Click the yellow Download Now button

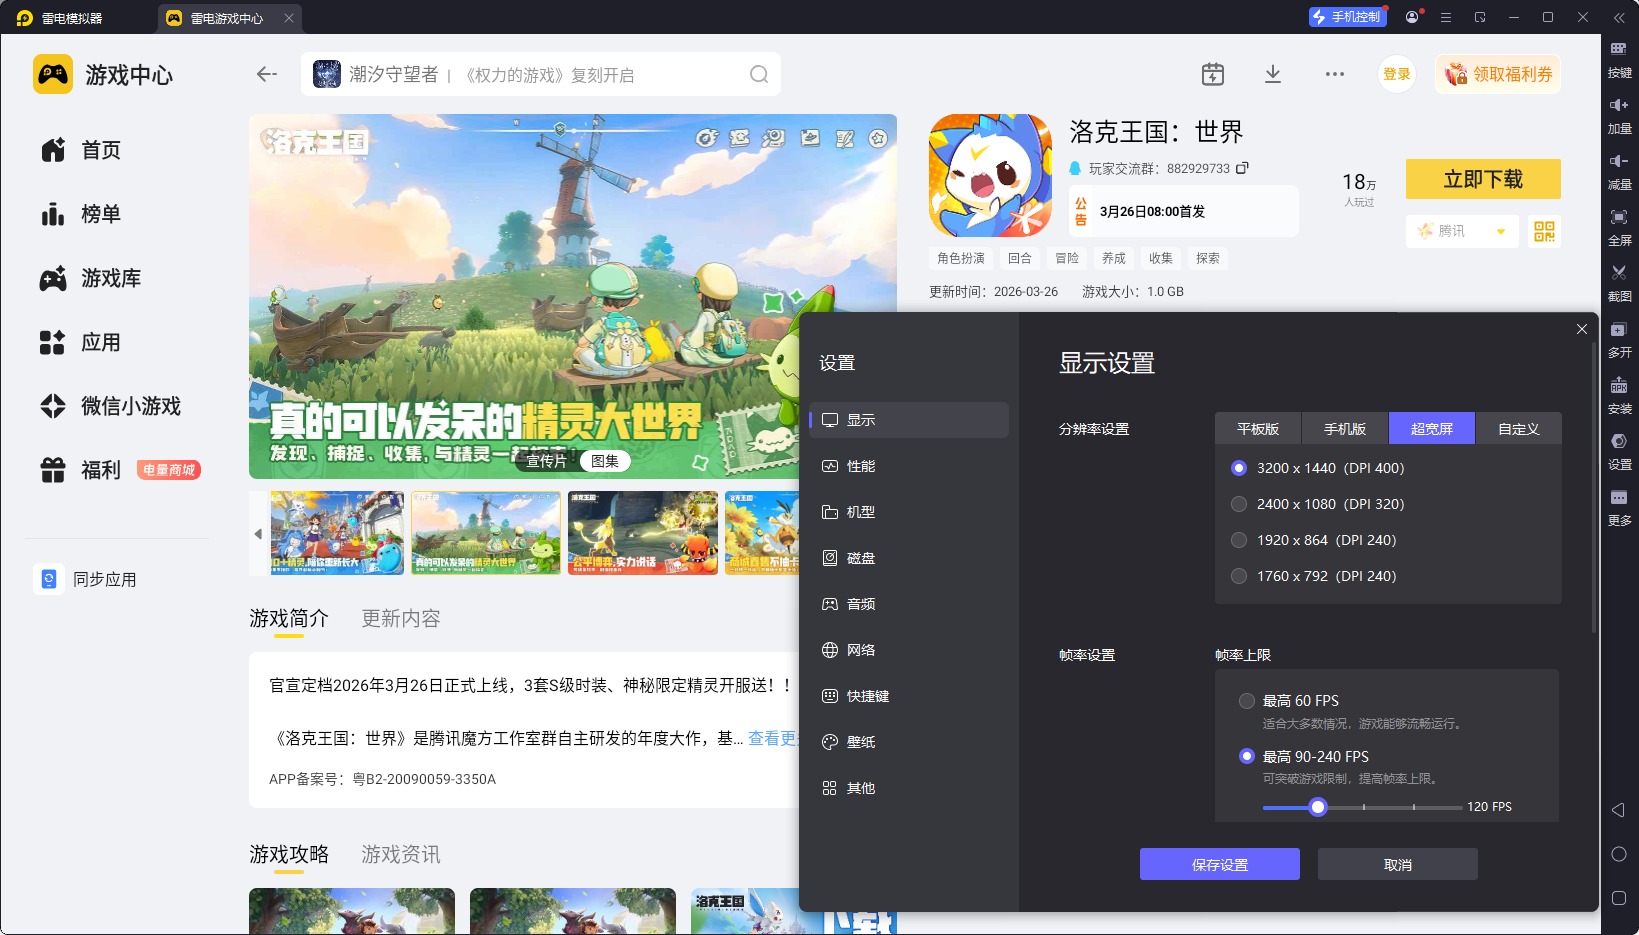click(1482, 179)
